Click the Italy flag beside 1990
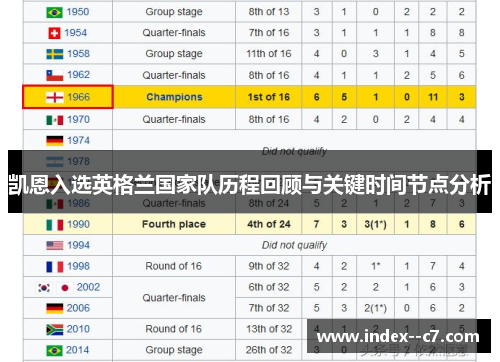500x362 pixels. point(54,225)
